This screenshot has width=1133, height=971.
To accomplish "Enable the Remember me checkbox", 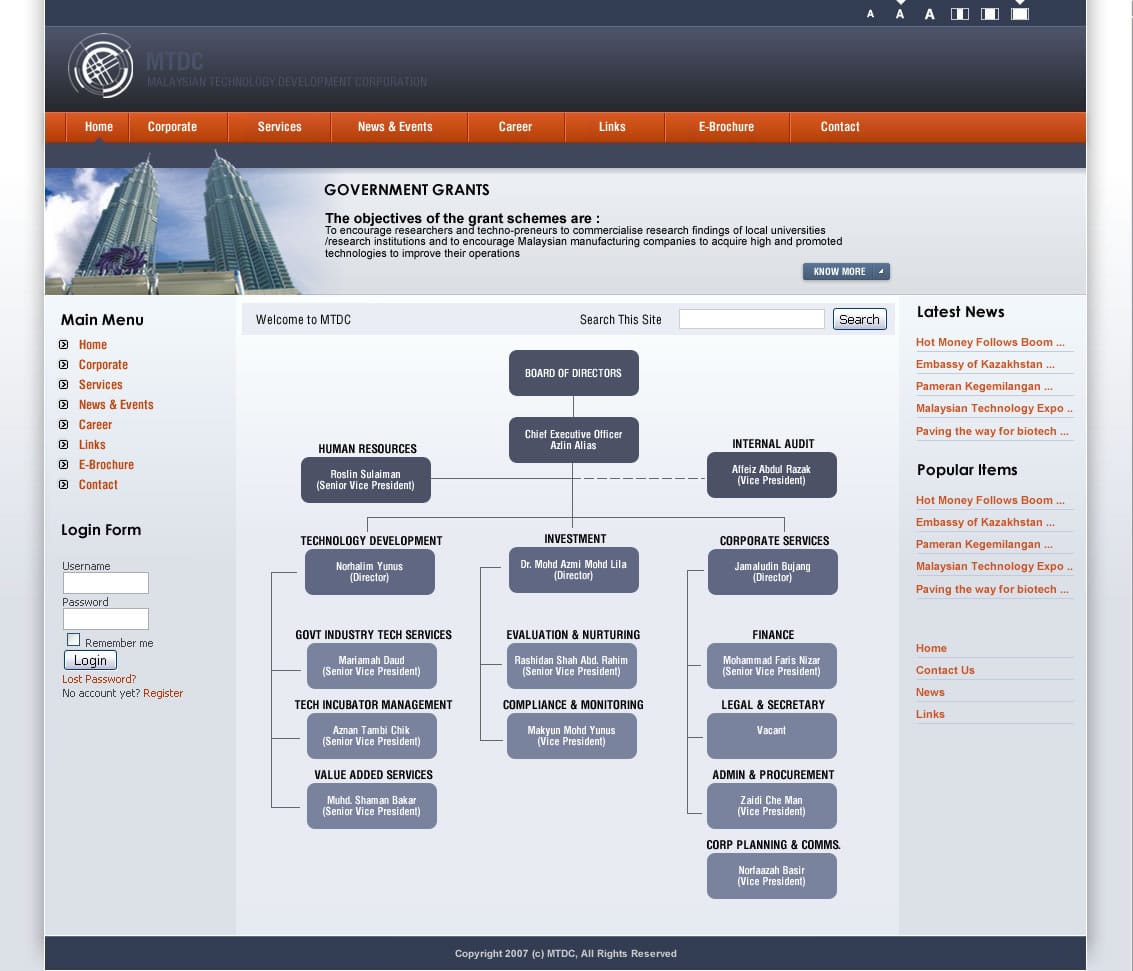I will [73, 639].
